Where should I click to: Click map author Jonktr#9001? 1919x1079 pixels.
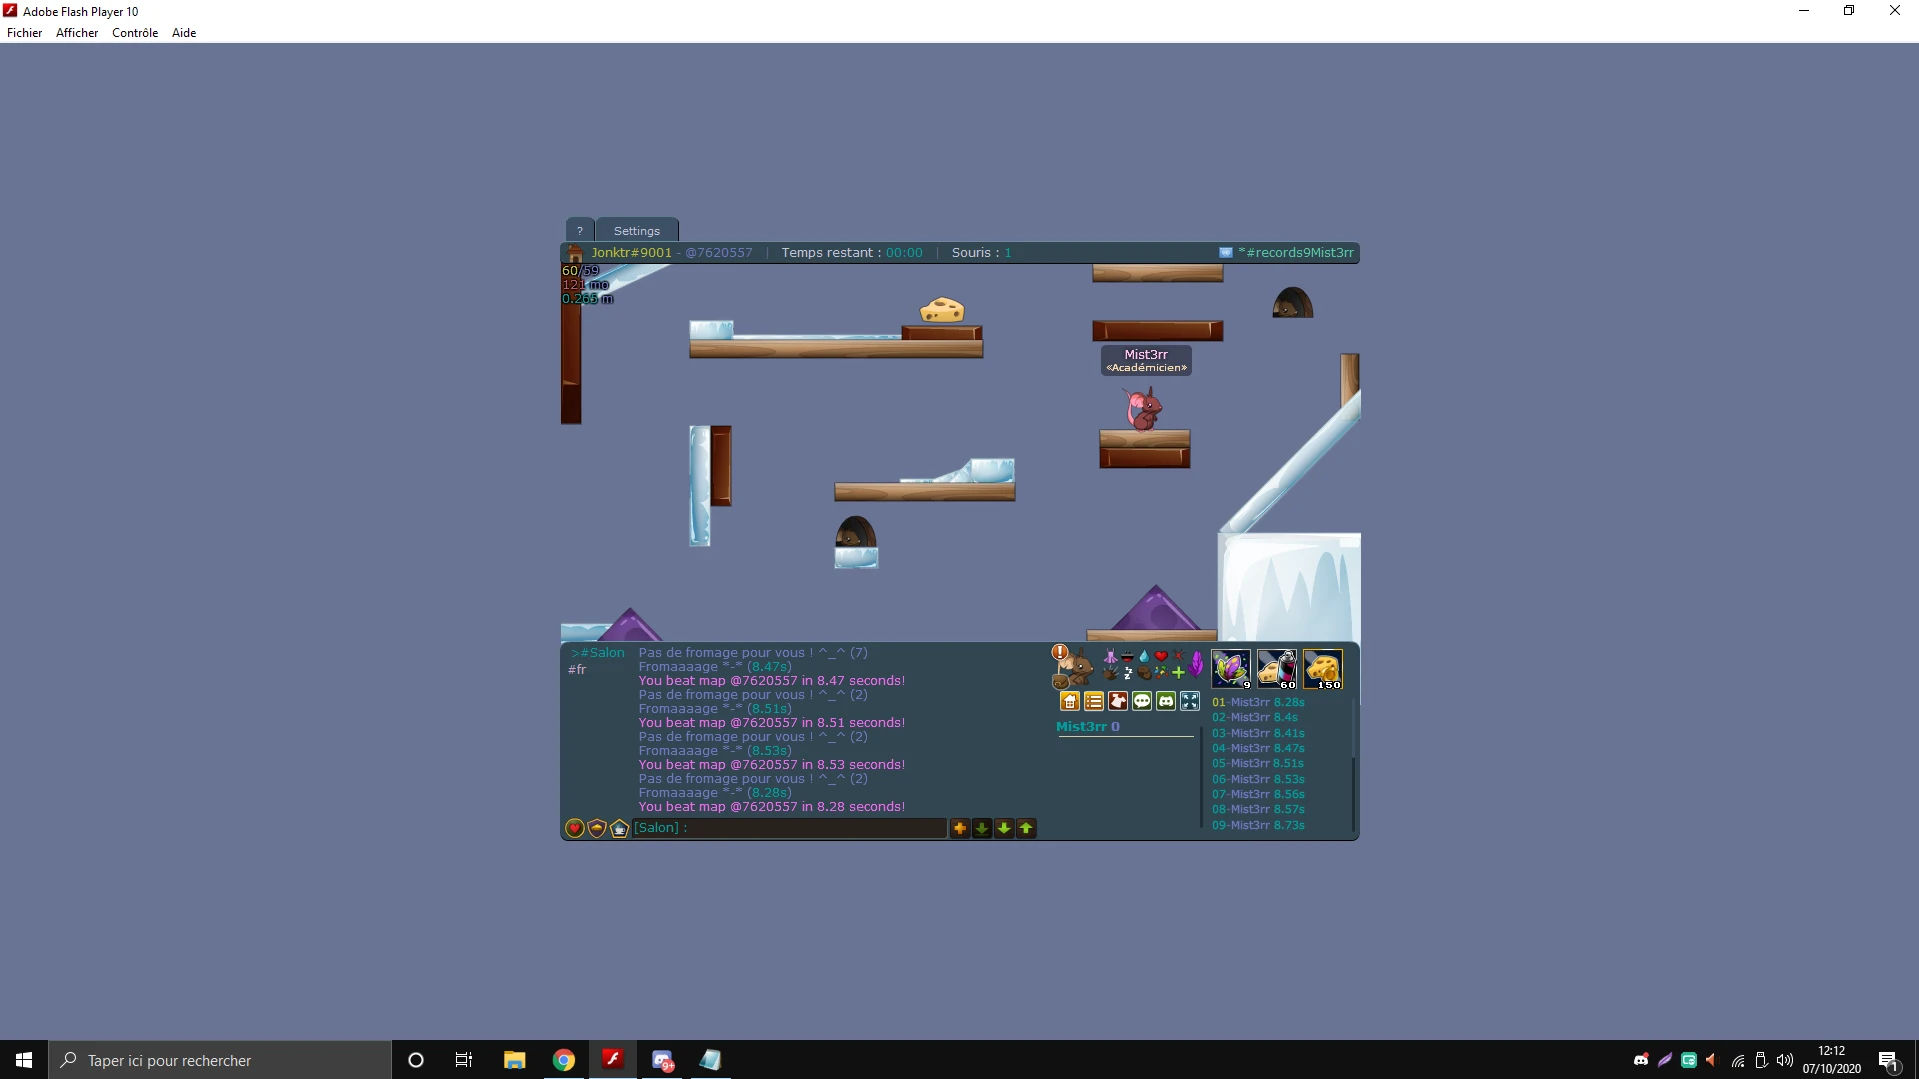pos(631,253)
